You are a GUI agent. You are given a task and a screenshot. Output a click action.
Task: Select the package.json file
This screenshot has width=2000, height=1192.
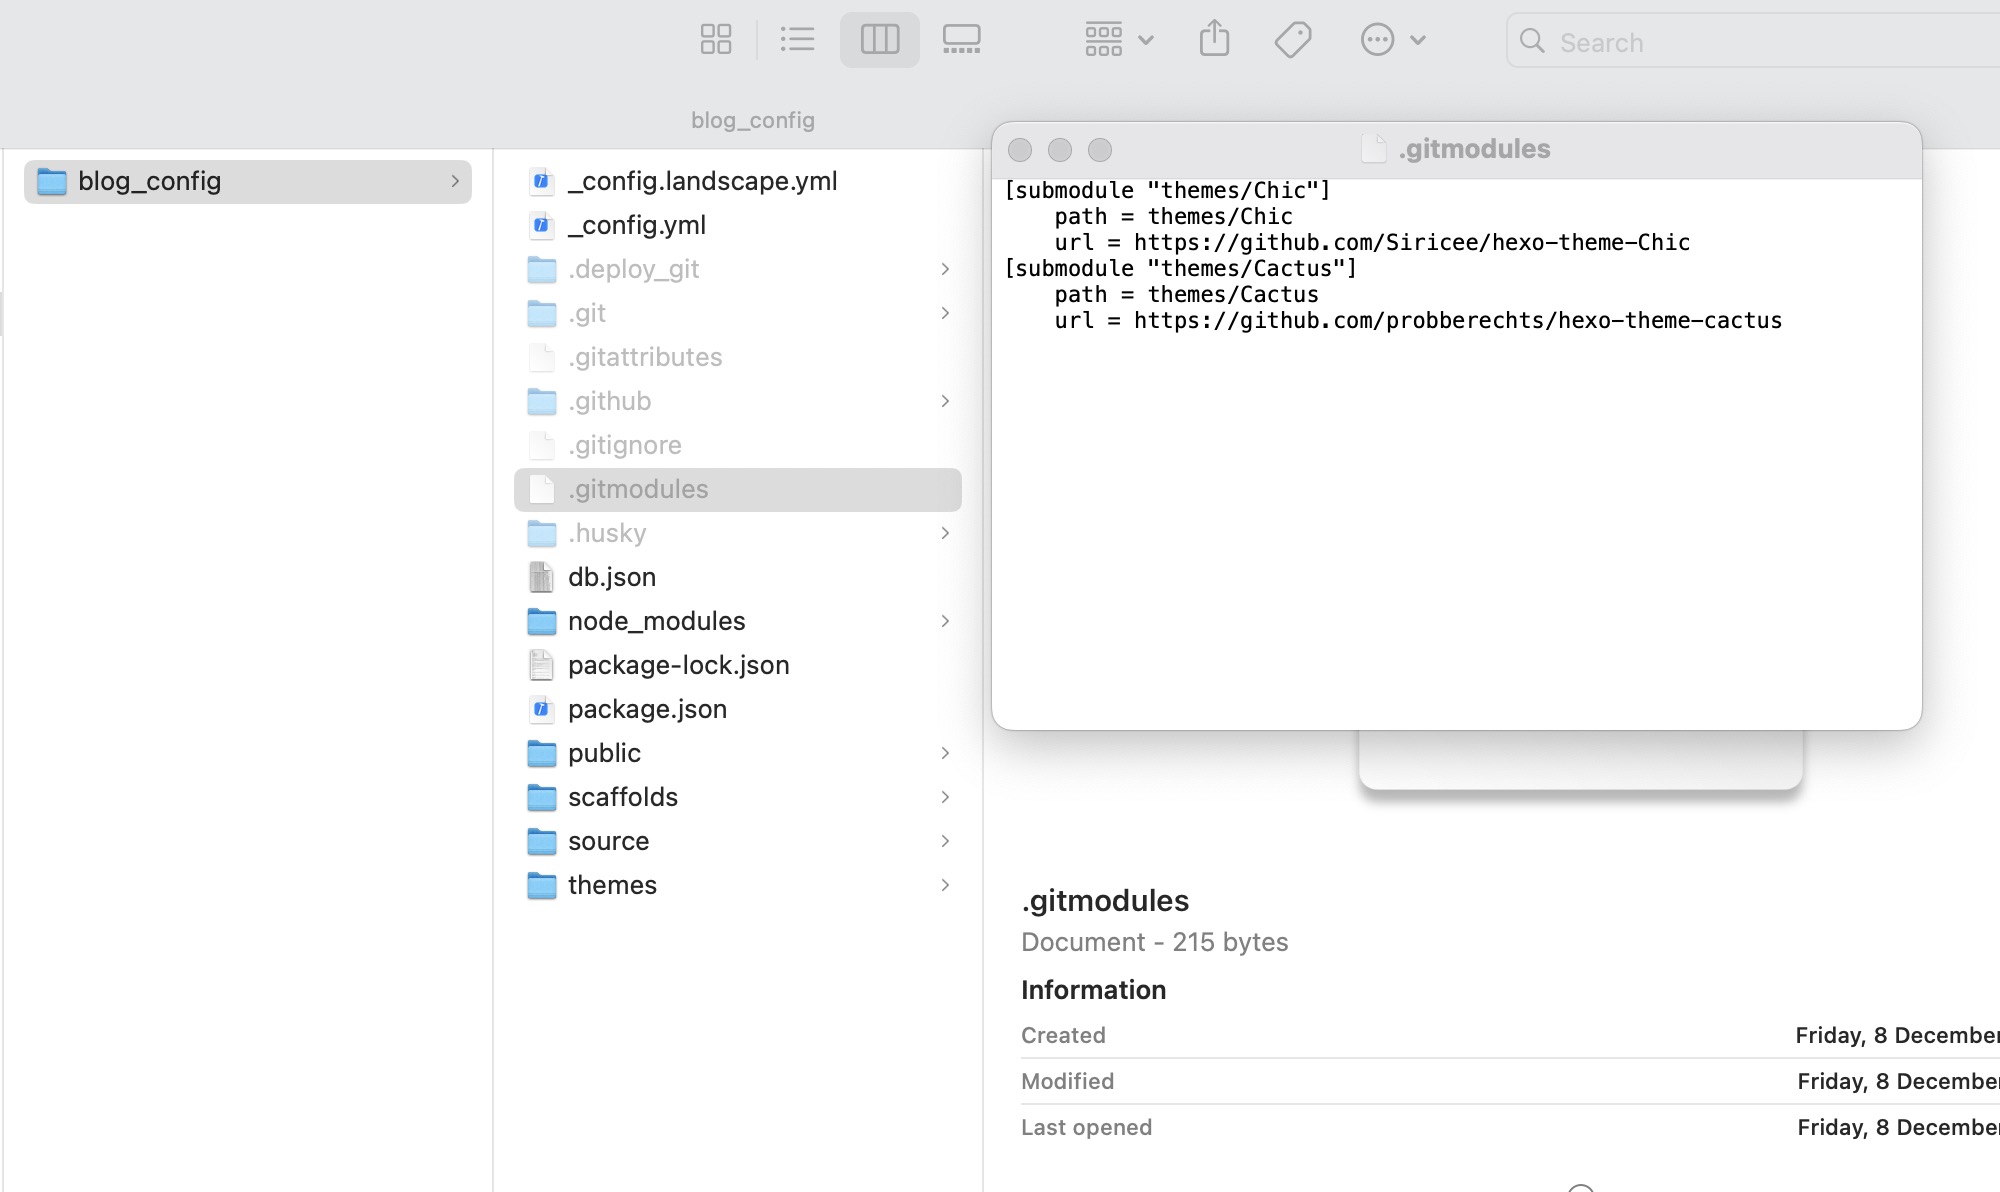pyautogui.click(x=647, y=709)
